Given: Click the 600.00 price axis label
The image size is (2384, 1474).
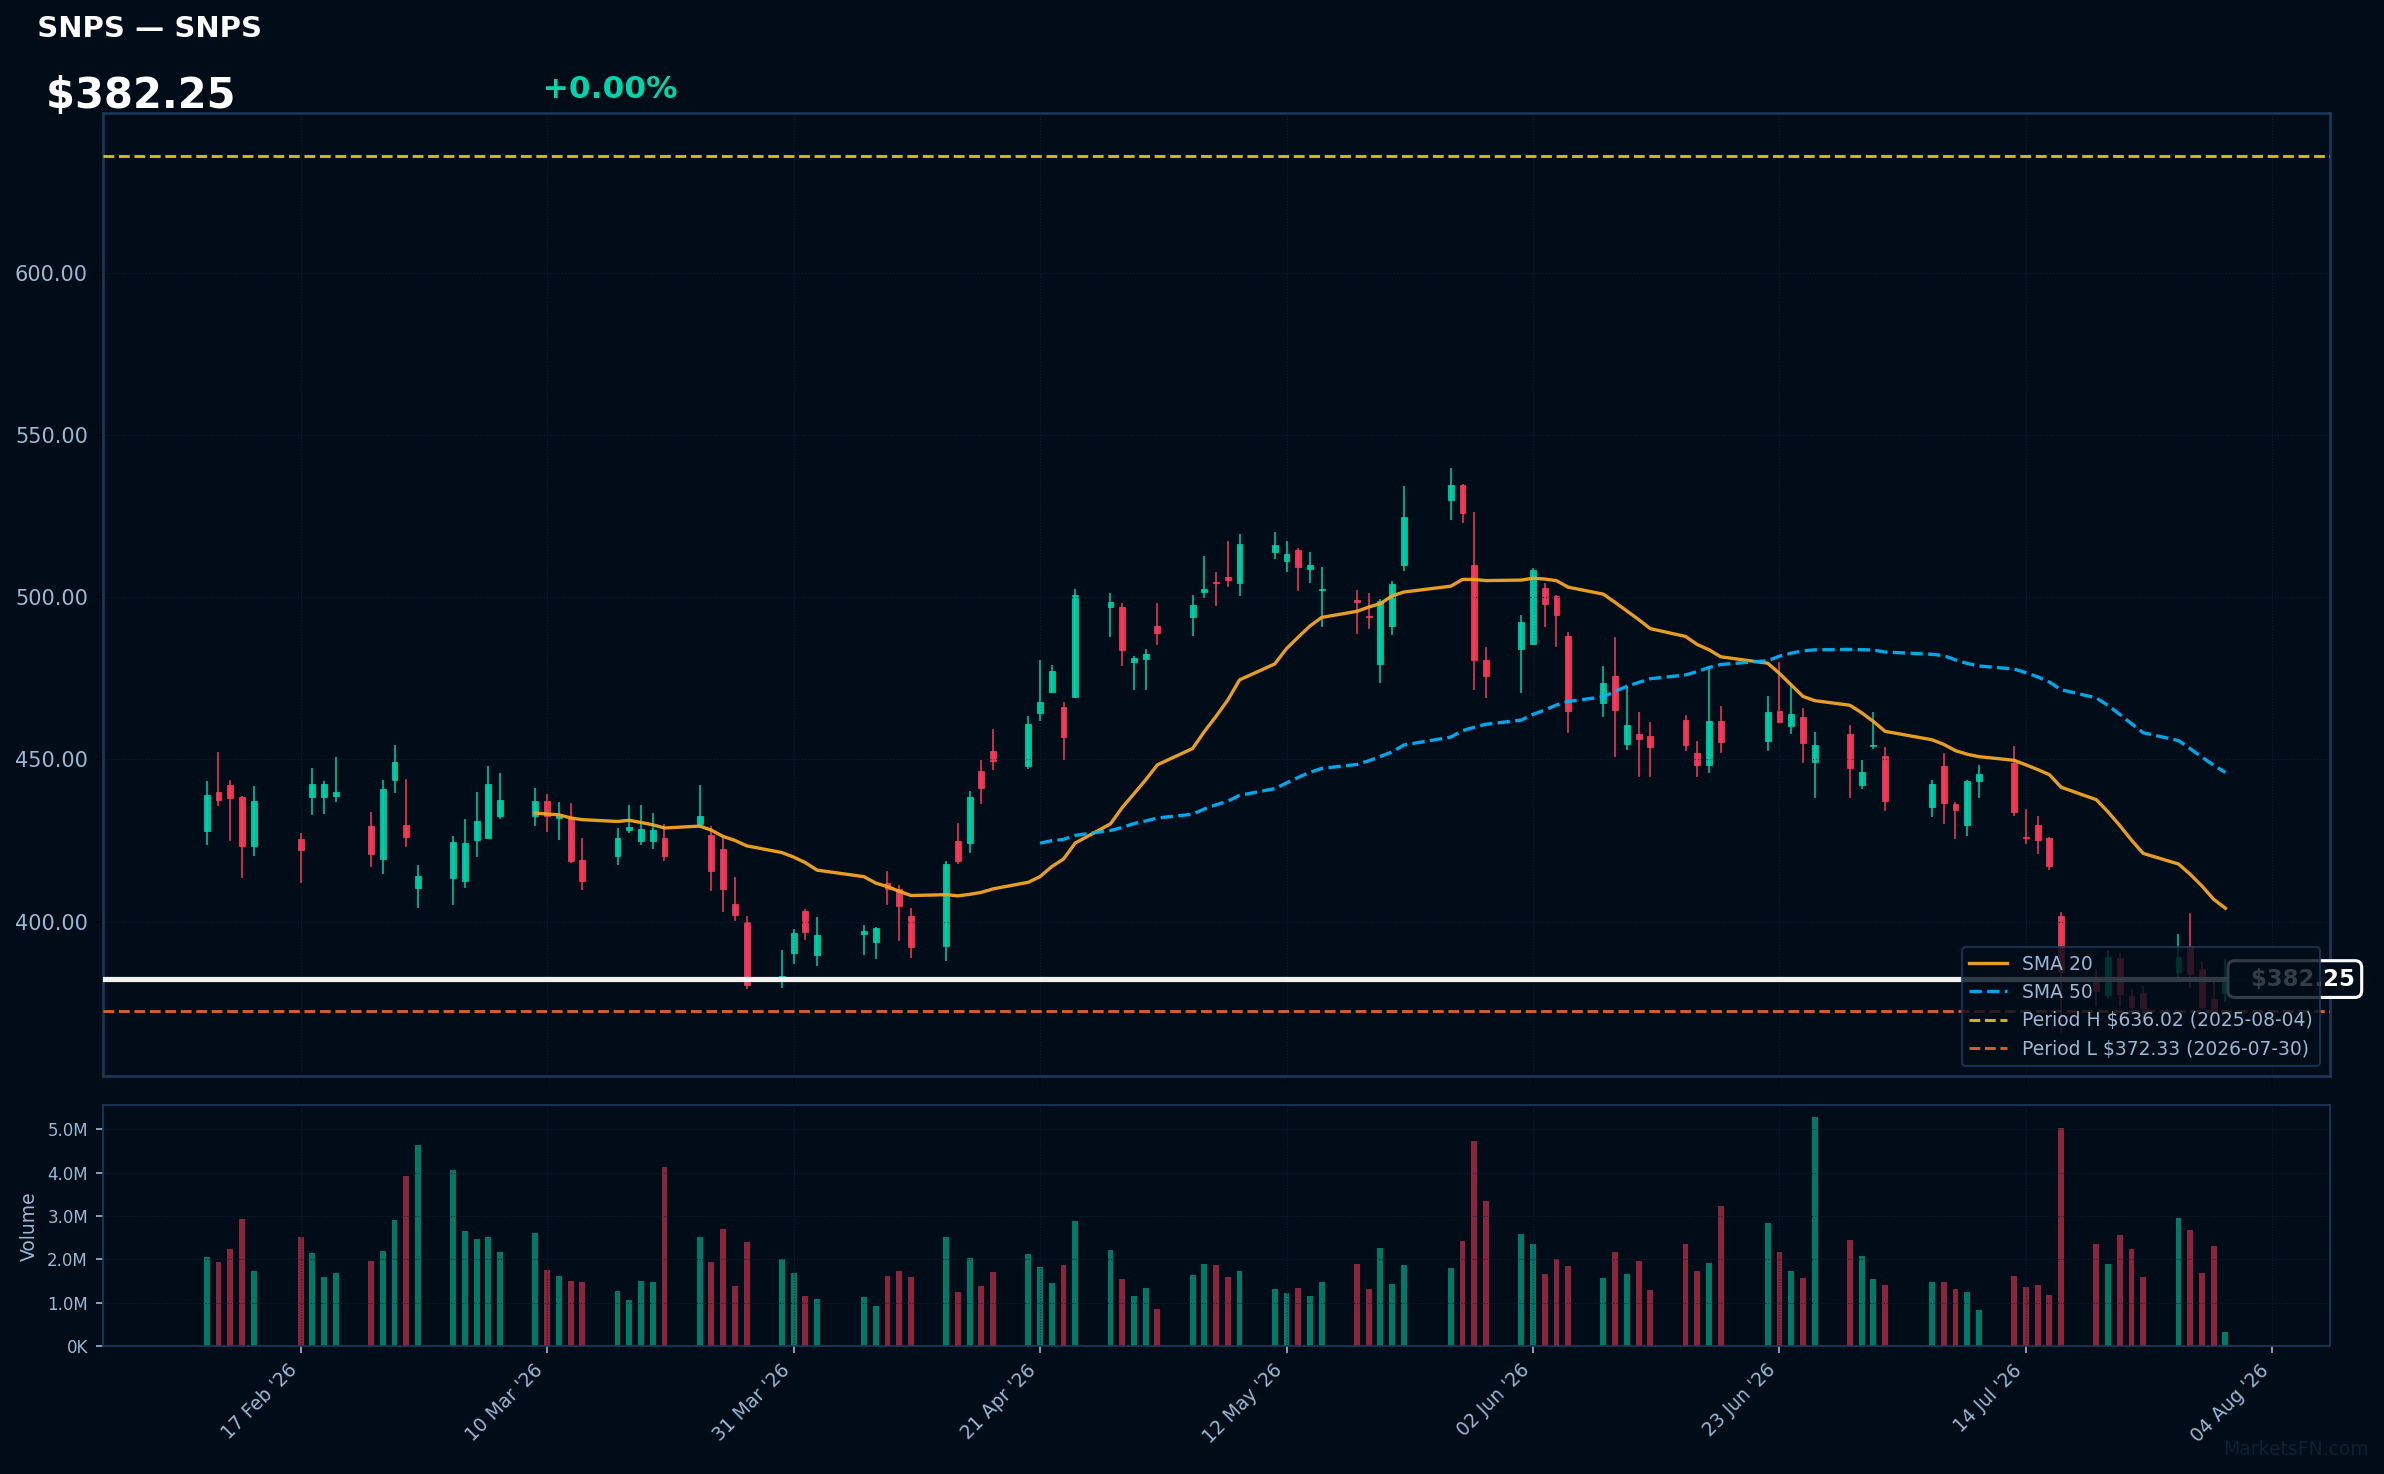Looking at the screenshot, I should (51, 273).
